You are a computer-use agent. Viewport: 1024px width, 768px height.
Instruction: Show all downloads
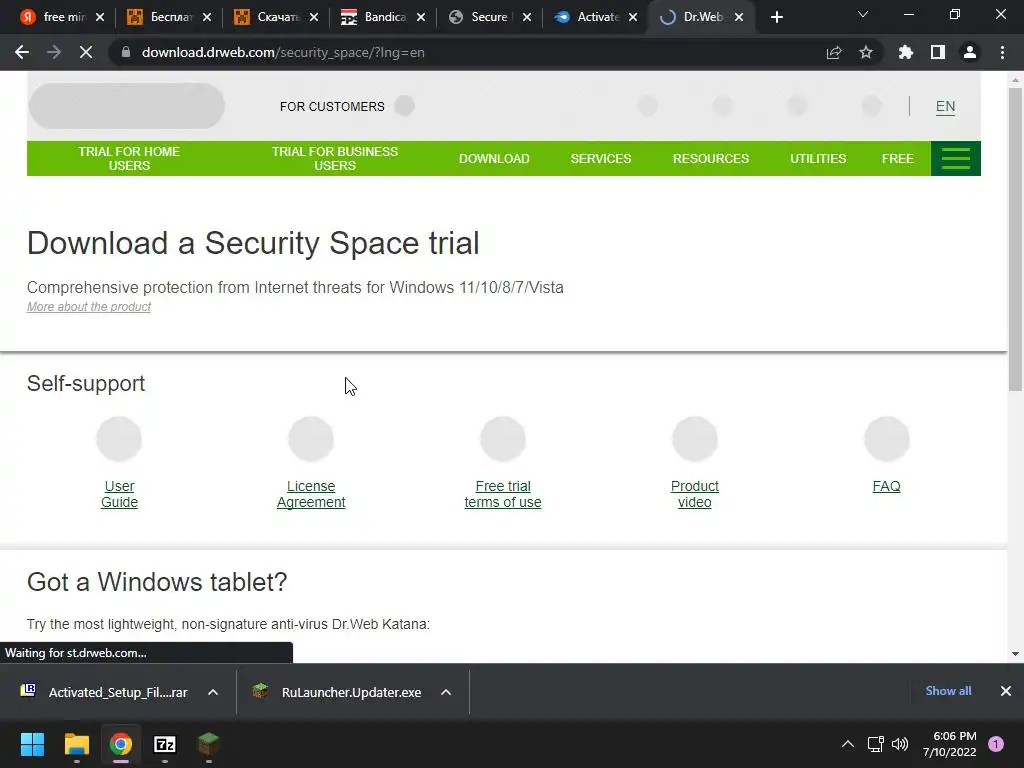coord(948,691)
